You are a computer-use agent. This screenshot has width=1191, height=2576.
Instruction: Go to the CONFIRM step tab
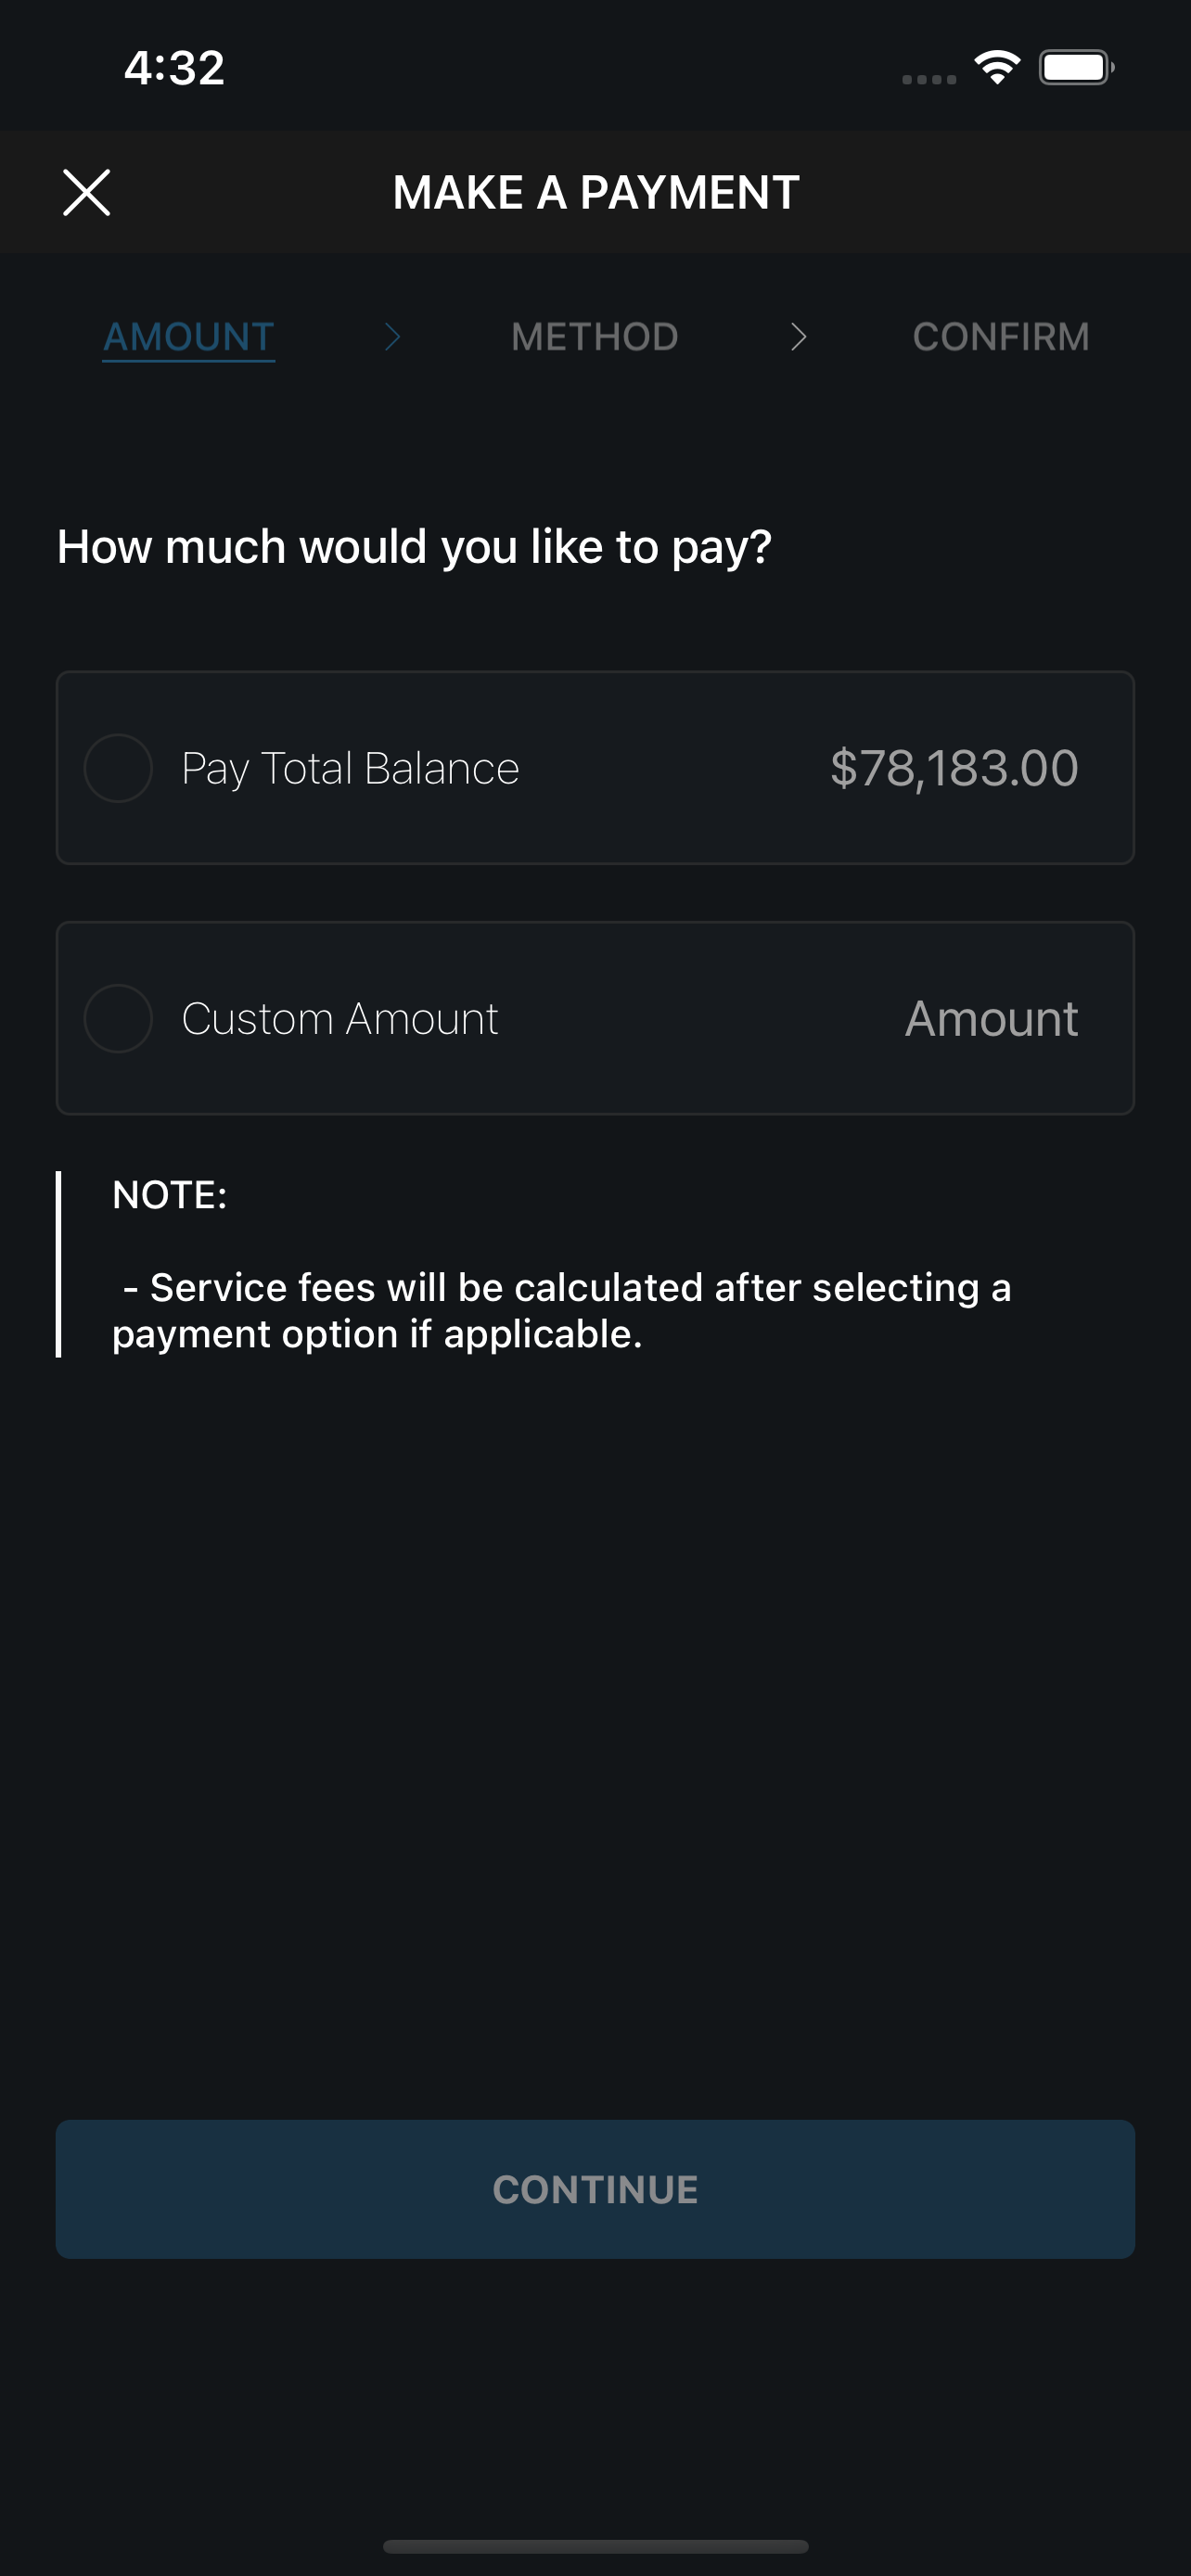[1001, 337]
